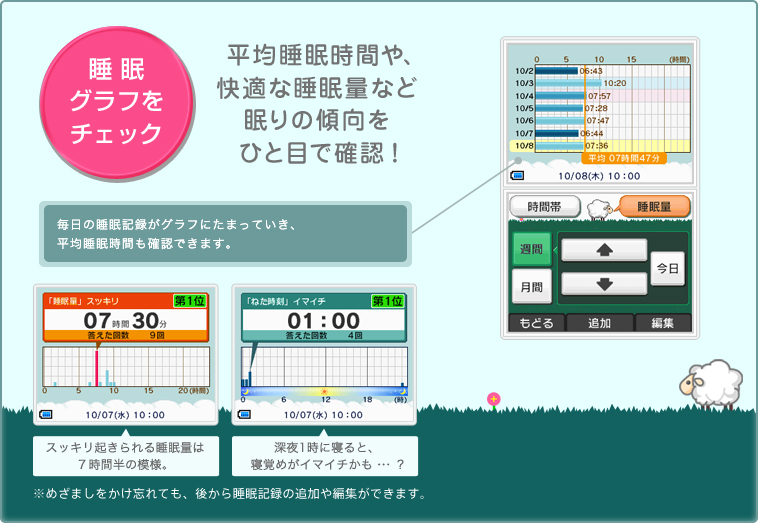Click the battery icon under the weekly graph
This screenshot has height=523, width=758.
(x=517, y=174)
